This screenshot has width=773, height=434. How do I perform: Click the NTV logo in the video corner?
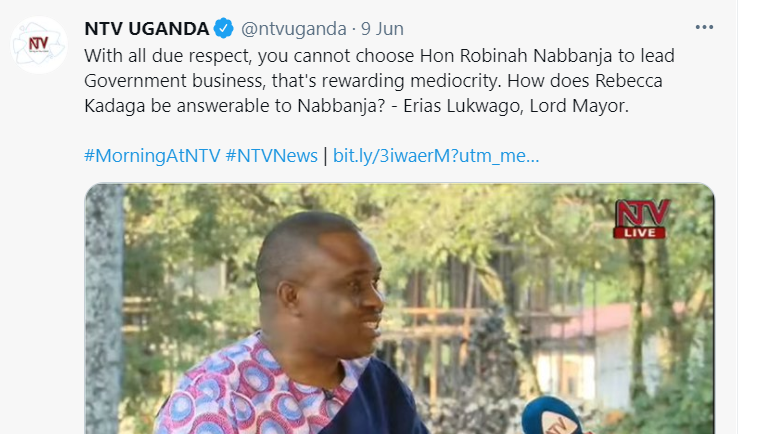[x=640, y=211]
